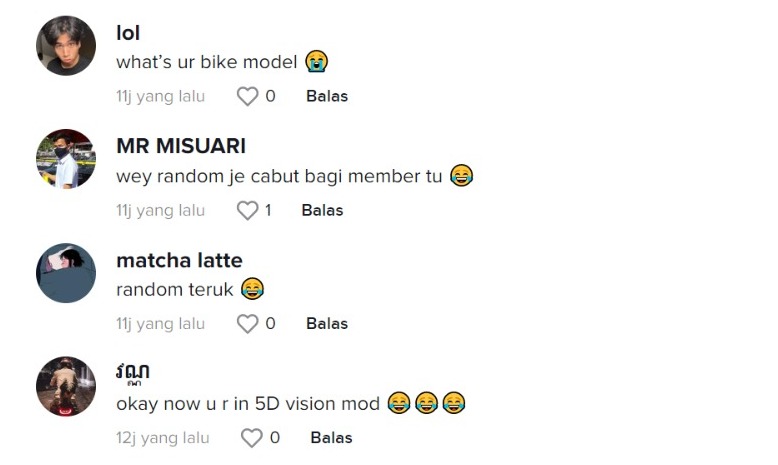Open the "MR MISUARI" username link
This screenshot has height=465, width=778.
181,146
